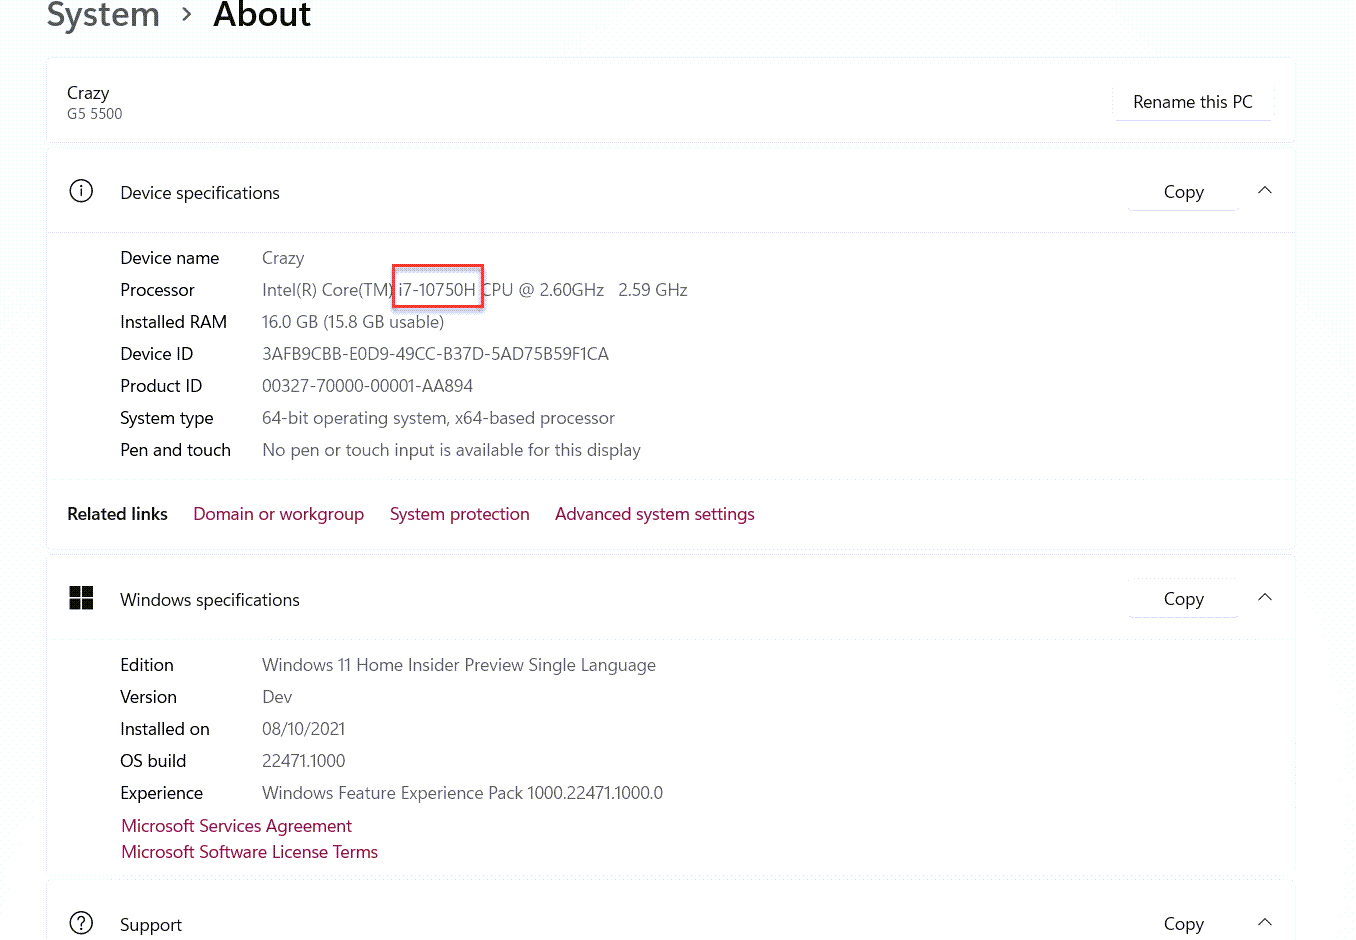
Task: Collapse the Device specifications section
Action: click(x=1265, y=191)
